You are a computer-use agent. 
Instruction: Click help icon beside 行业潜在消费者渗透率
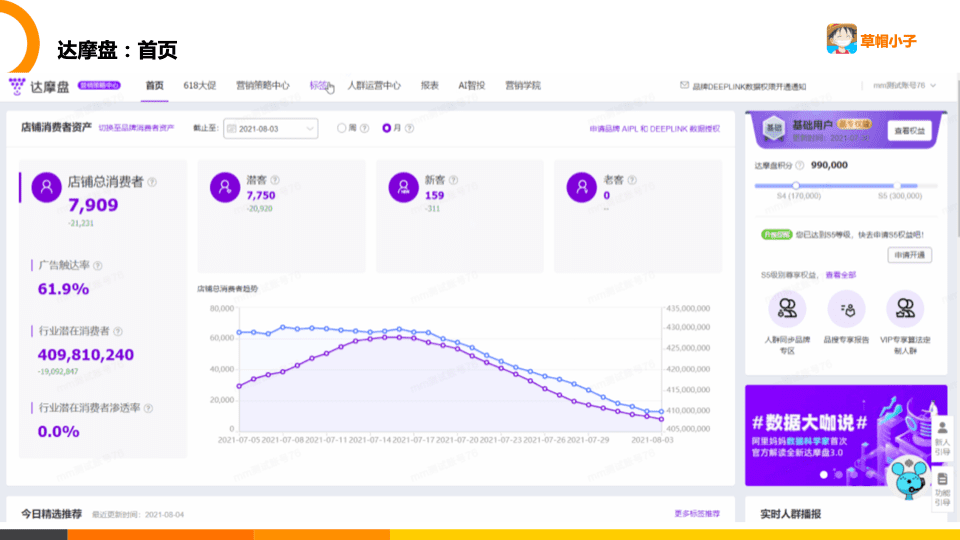(x=148, y=408)
